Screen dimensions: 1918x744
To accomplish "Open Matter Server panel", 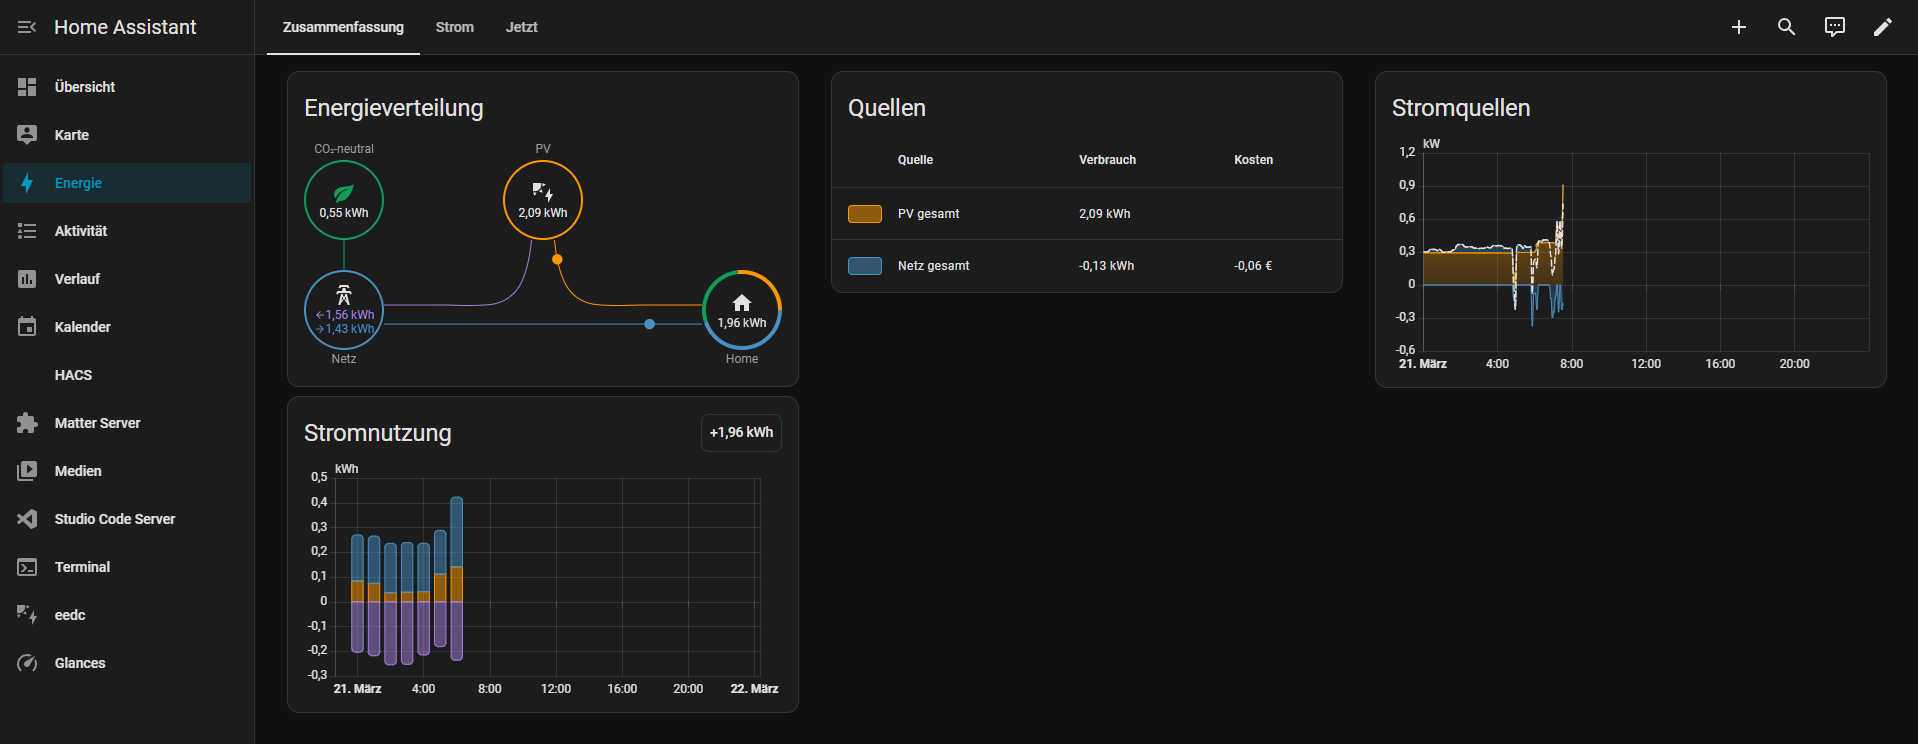I will point(97,423).
